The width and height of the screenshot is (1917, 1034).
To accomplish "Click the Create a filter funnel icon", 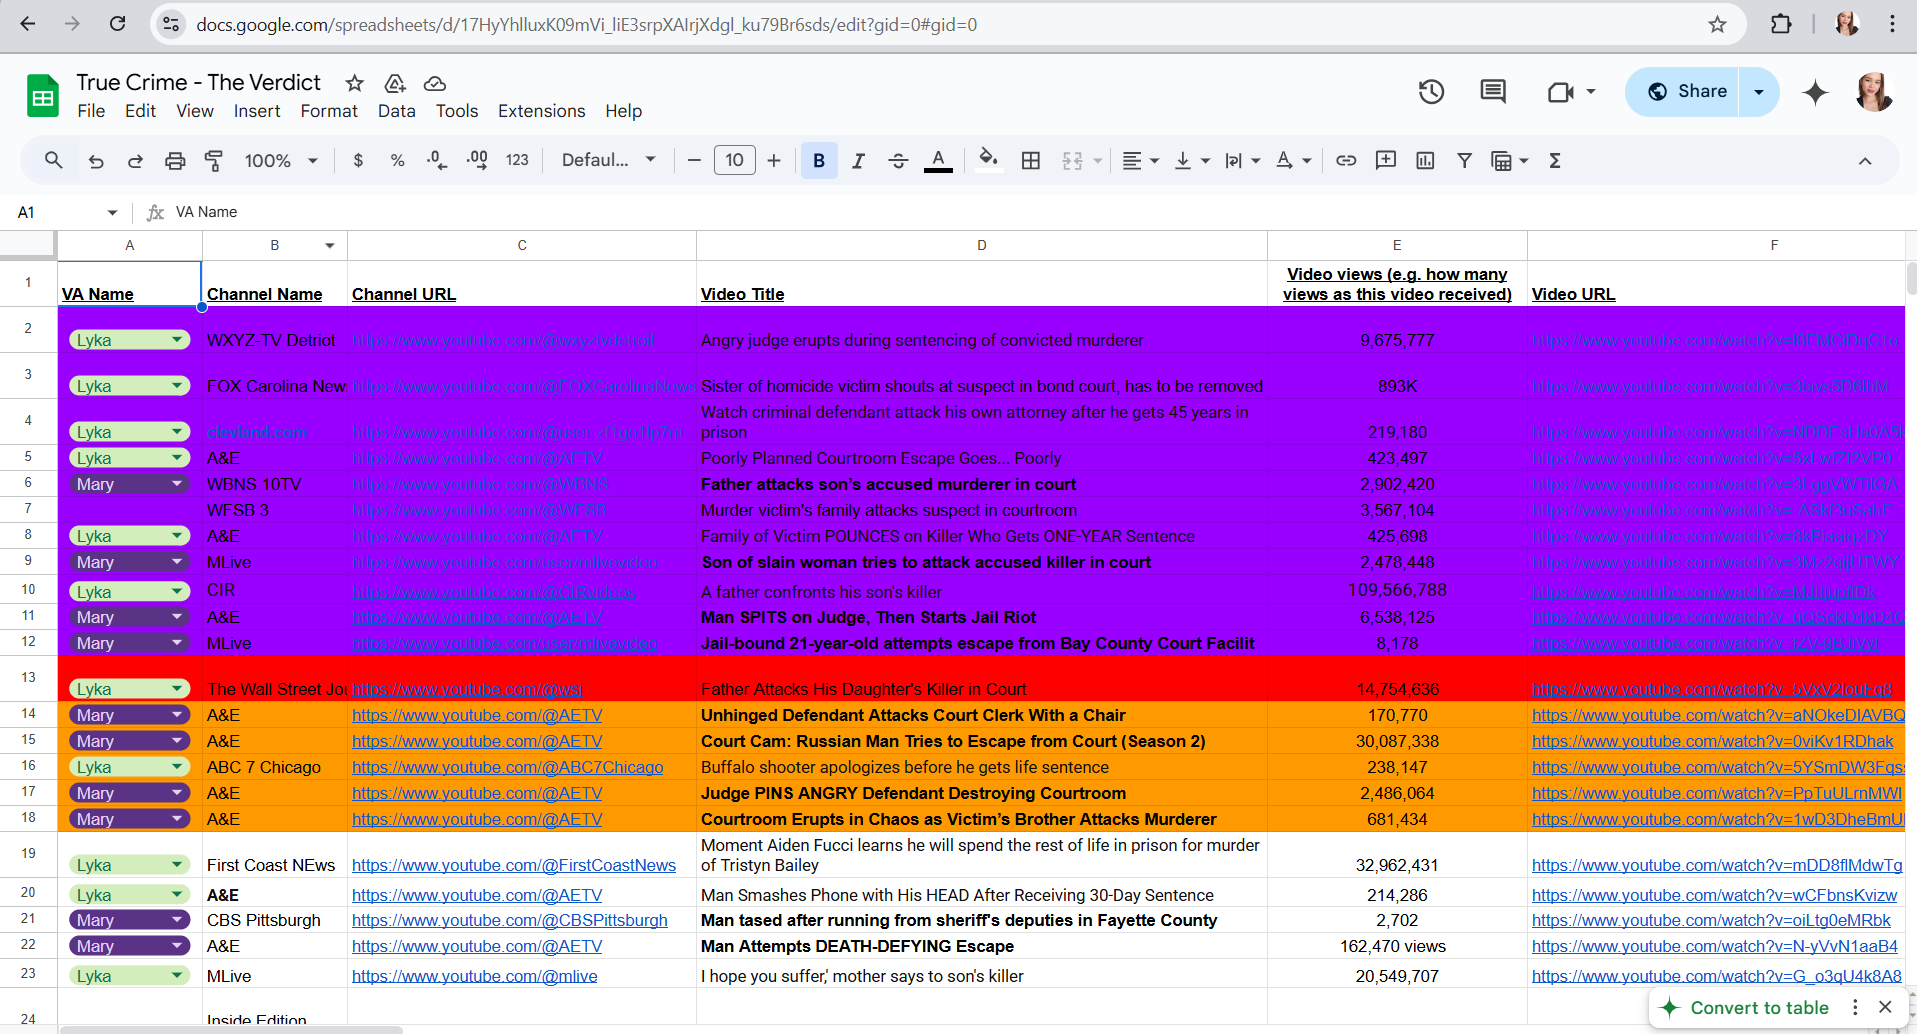I will 1464,160.
